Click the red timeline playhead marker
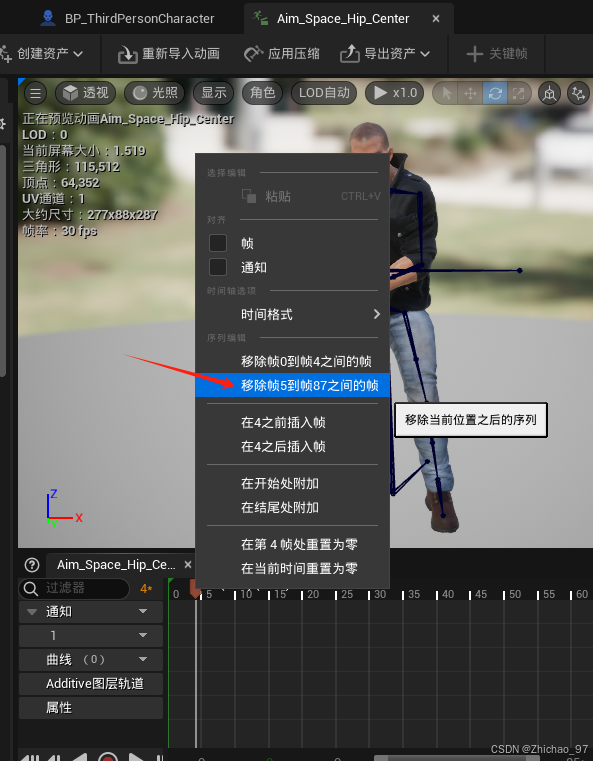The width and height of the screenshot is (593, 761). [x=196, y=589]
